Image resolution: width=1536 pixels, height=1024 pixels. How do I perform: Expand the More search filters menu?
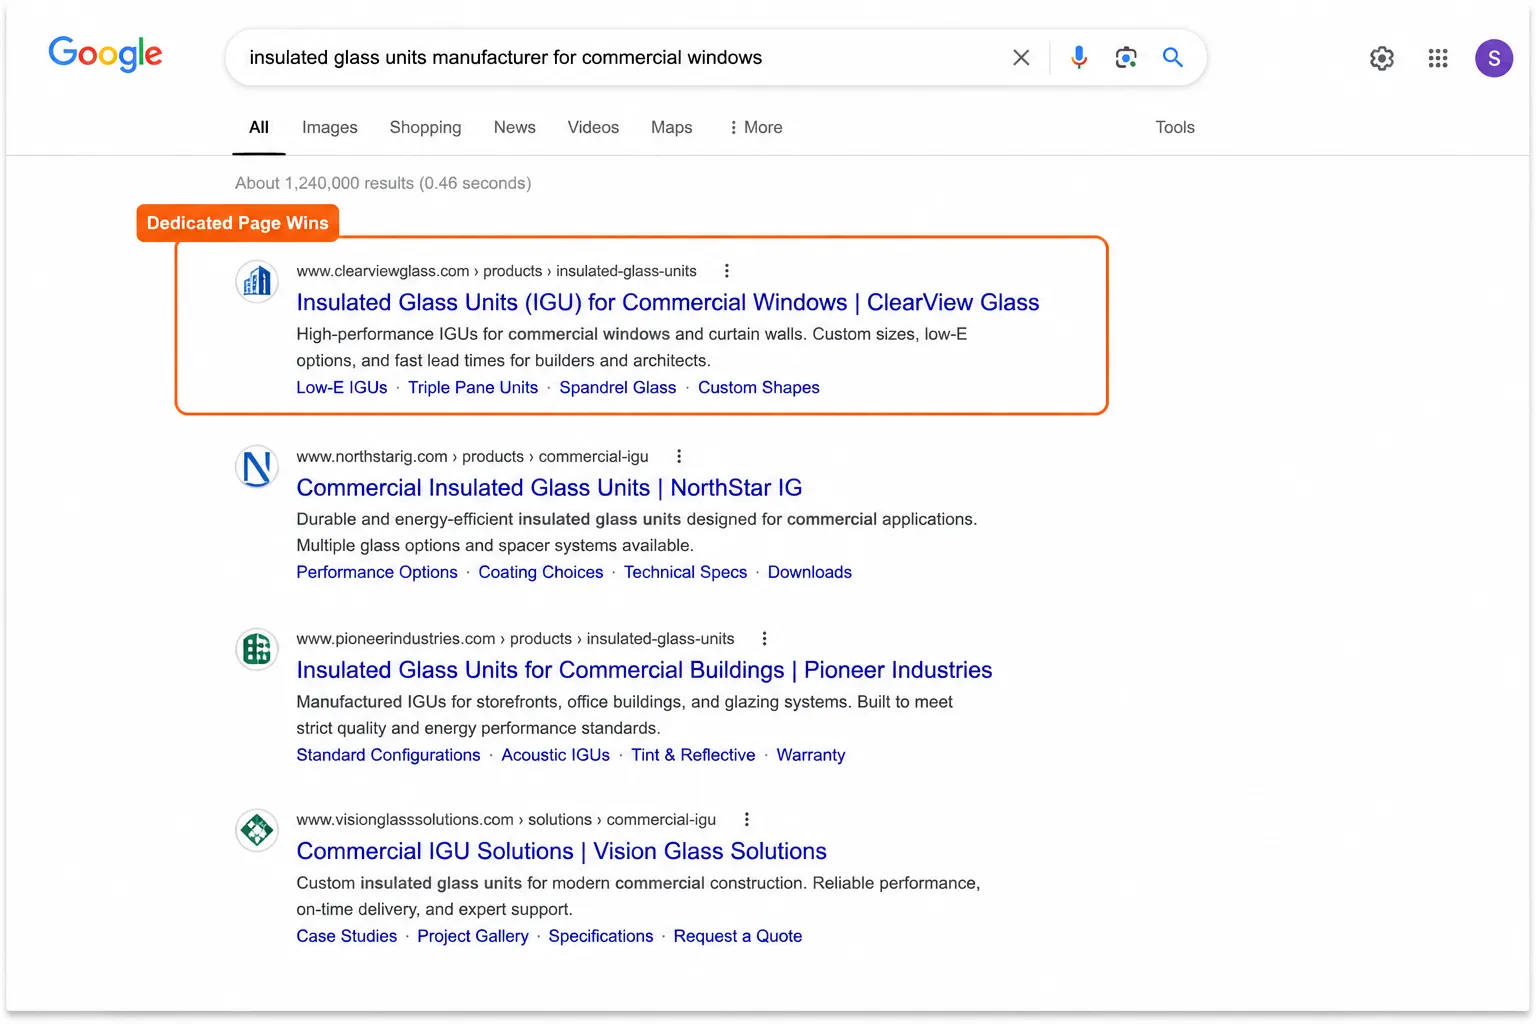[756, 127]
